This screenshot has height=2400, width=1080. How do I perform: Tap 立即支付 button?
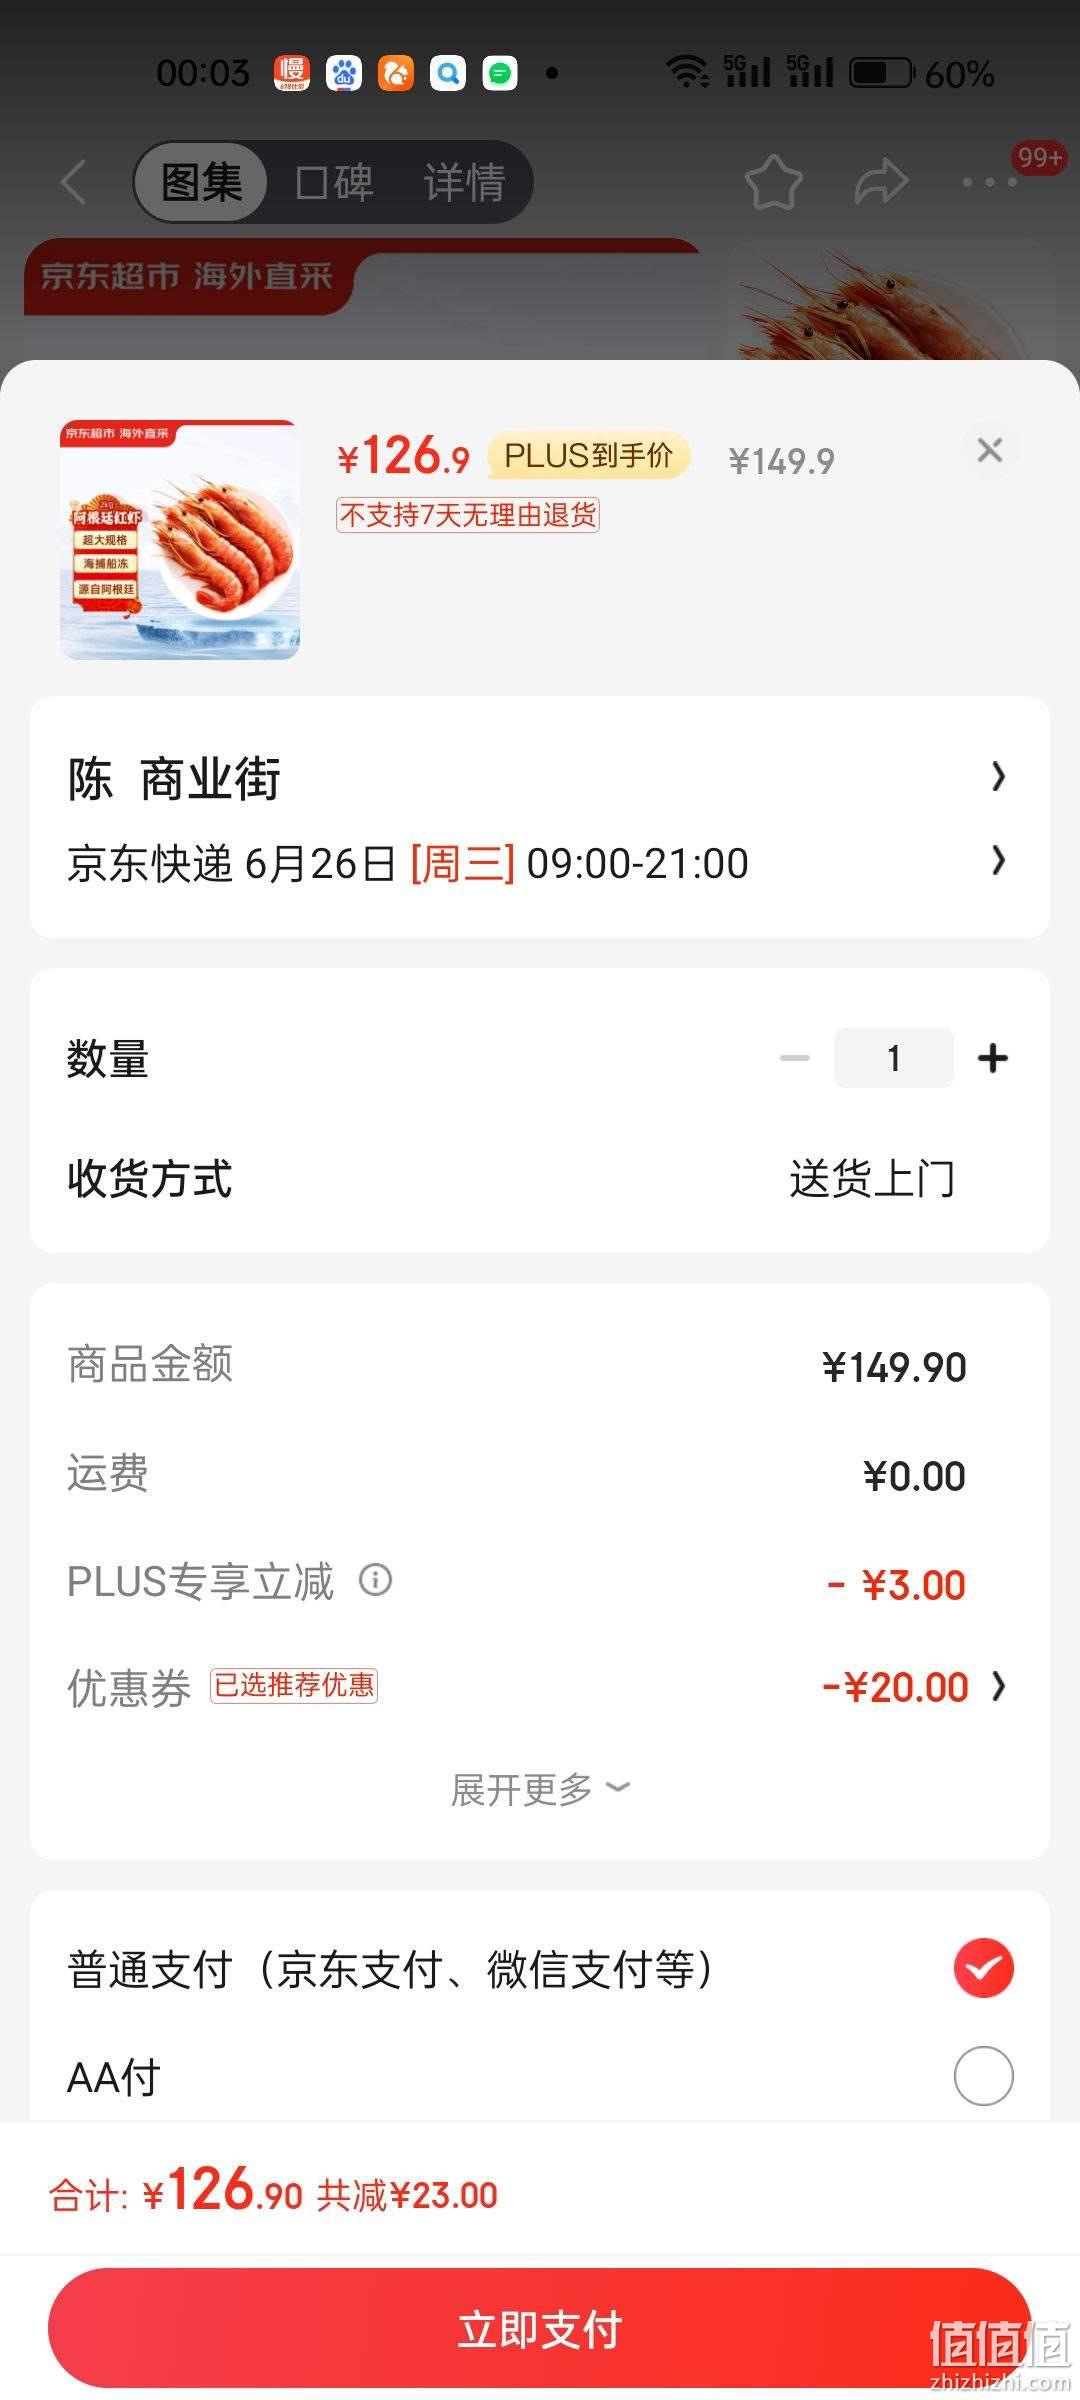tap(540, 2328)
